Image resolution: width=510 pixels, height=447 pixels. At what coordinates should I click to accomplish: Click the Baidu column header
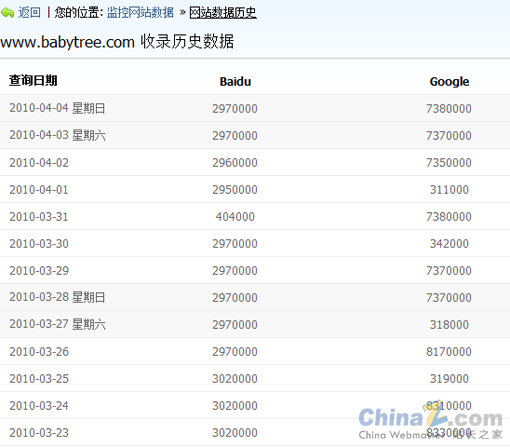click(235, 82)
